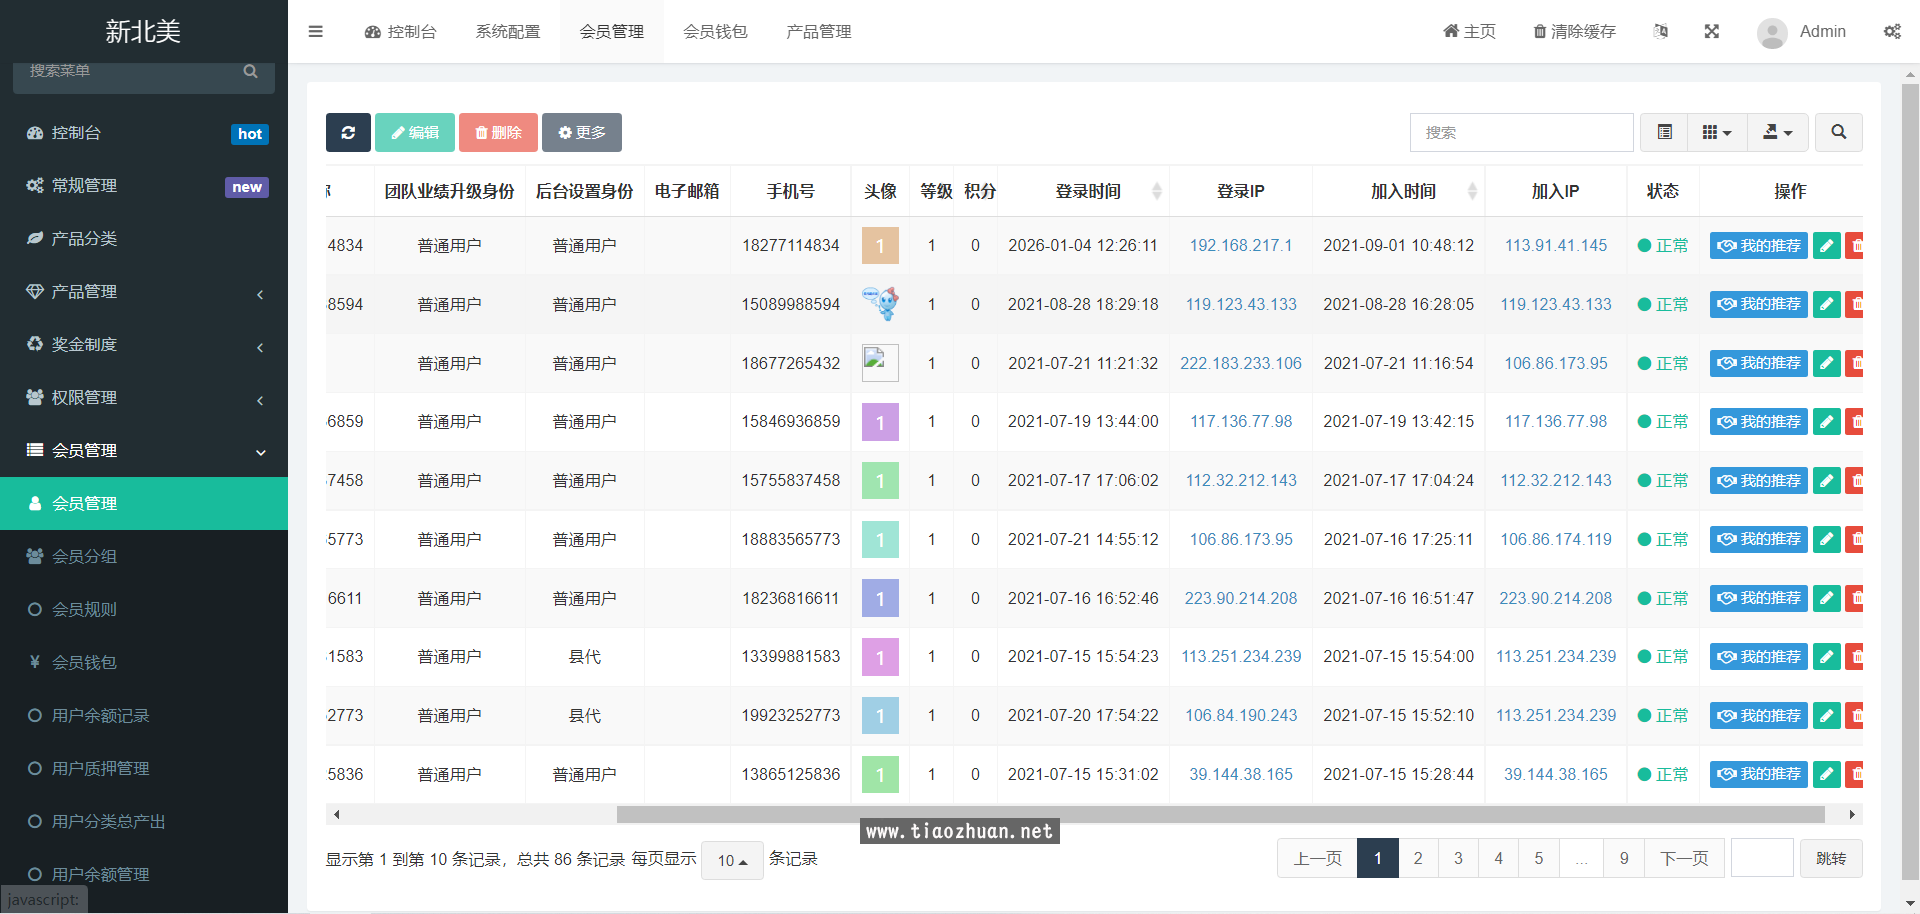Toggle the table card view icon

pyautogui.click(x=1664, y=132)
